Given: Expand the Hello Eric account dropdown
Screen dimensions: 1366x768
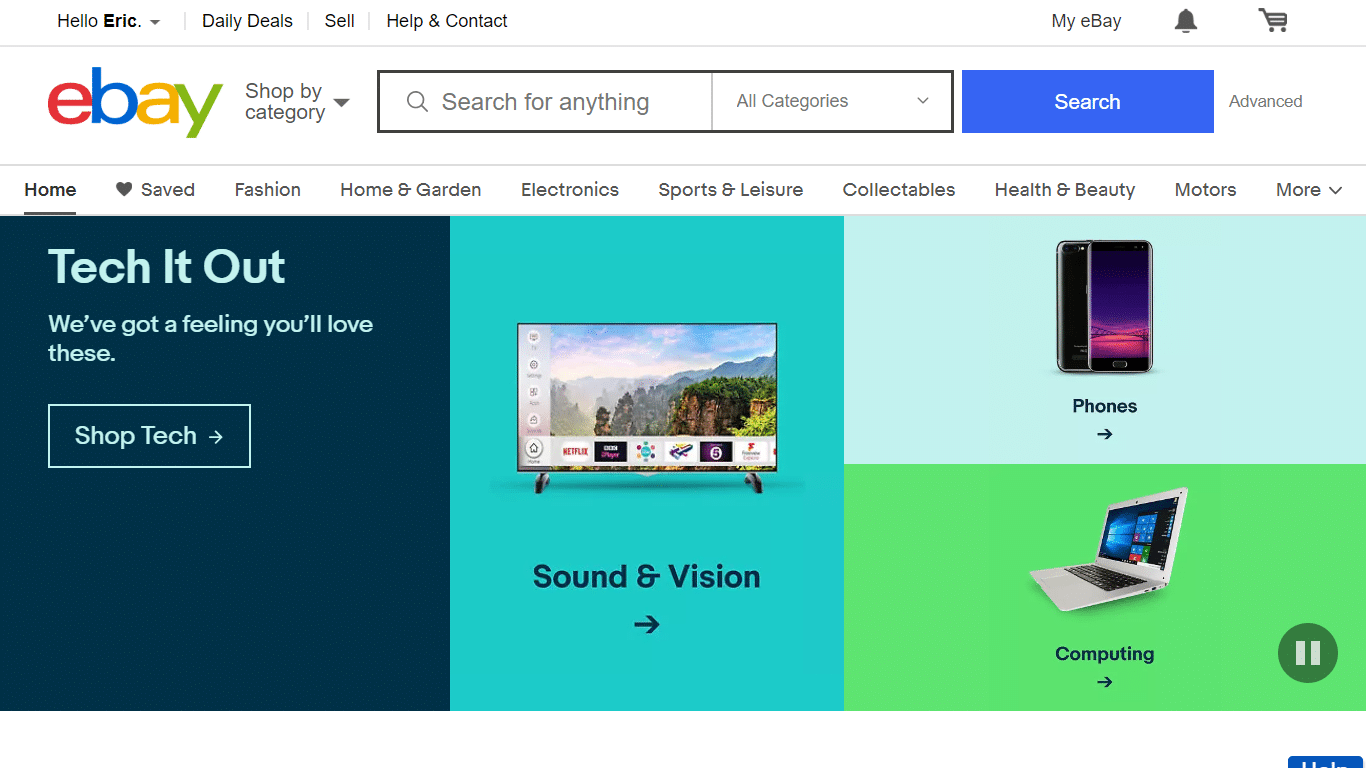Looking at the screenshot, I should (x=109, y=21).
